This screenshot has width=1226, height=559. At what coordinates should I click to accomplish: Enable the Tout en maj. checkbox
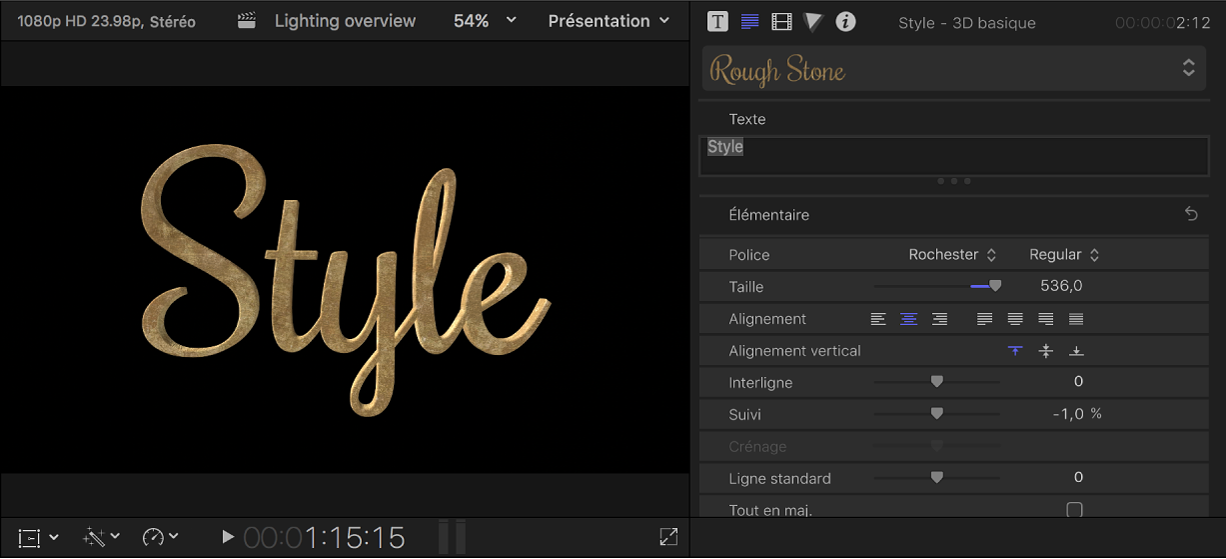(1074, 510)
